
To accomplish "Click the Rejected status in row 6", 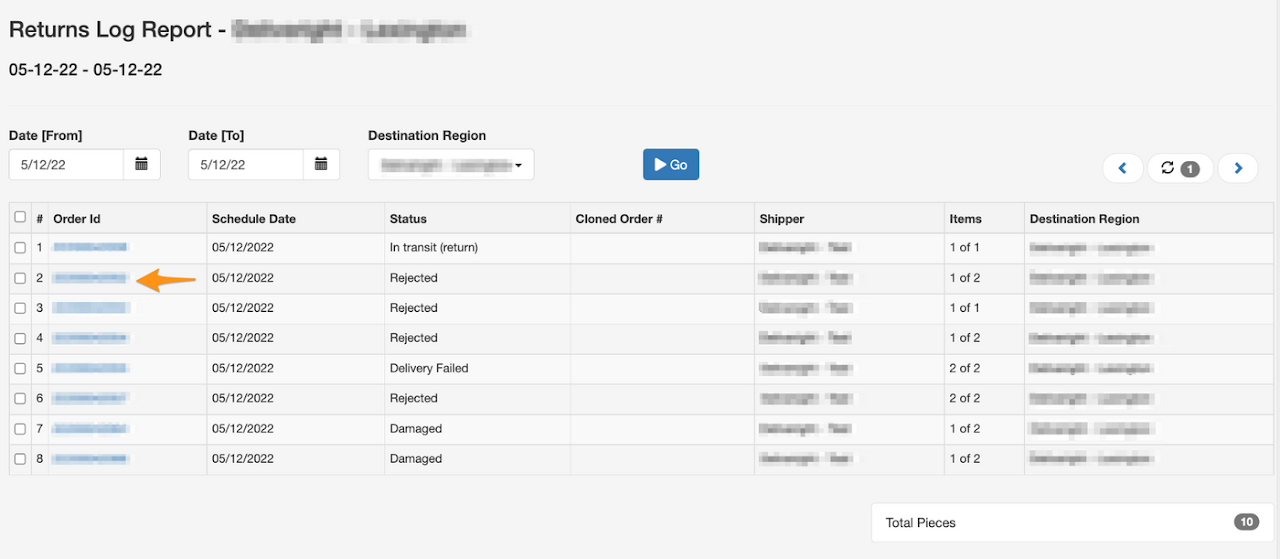I will click(414, 398).
